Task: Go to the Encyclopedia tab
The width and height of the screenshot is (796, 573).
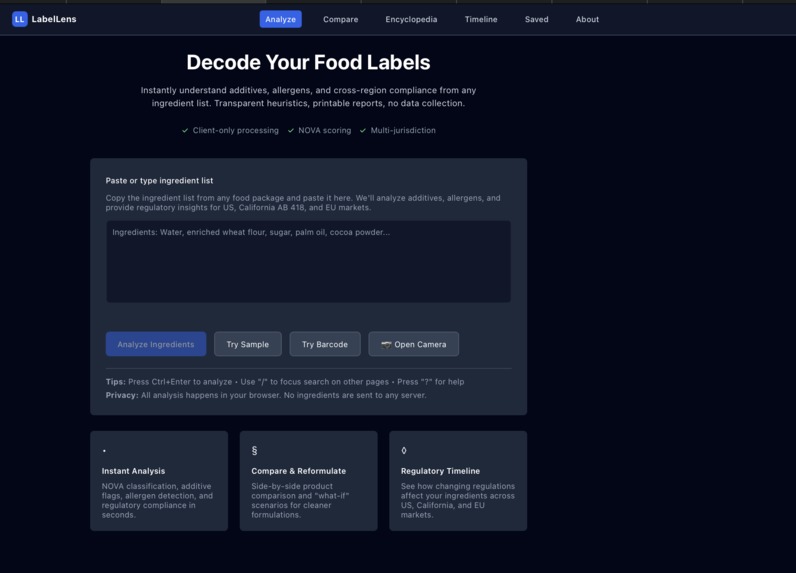Action: (x=411, y=19)
